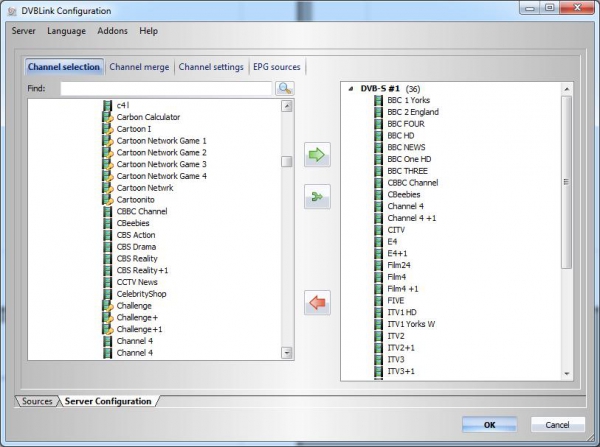Select Cartoon Network Game 3 in list
600x447 pixels.
(161, 164)
